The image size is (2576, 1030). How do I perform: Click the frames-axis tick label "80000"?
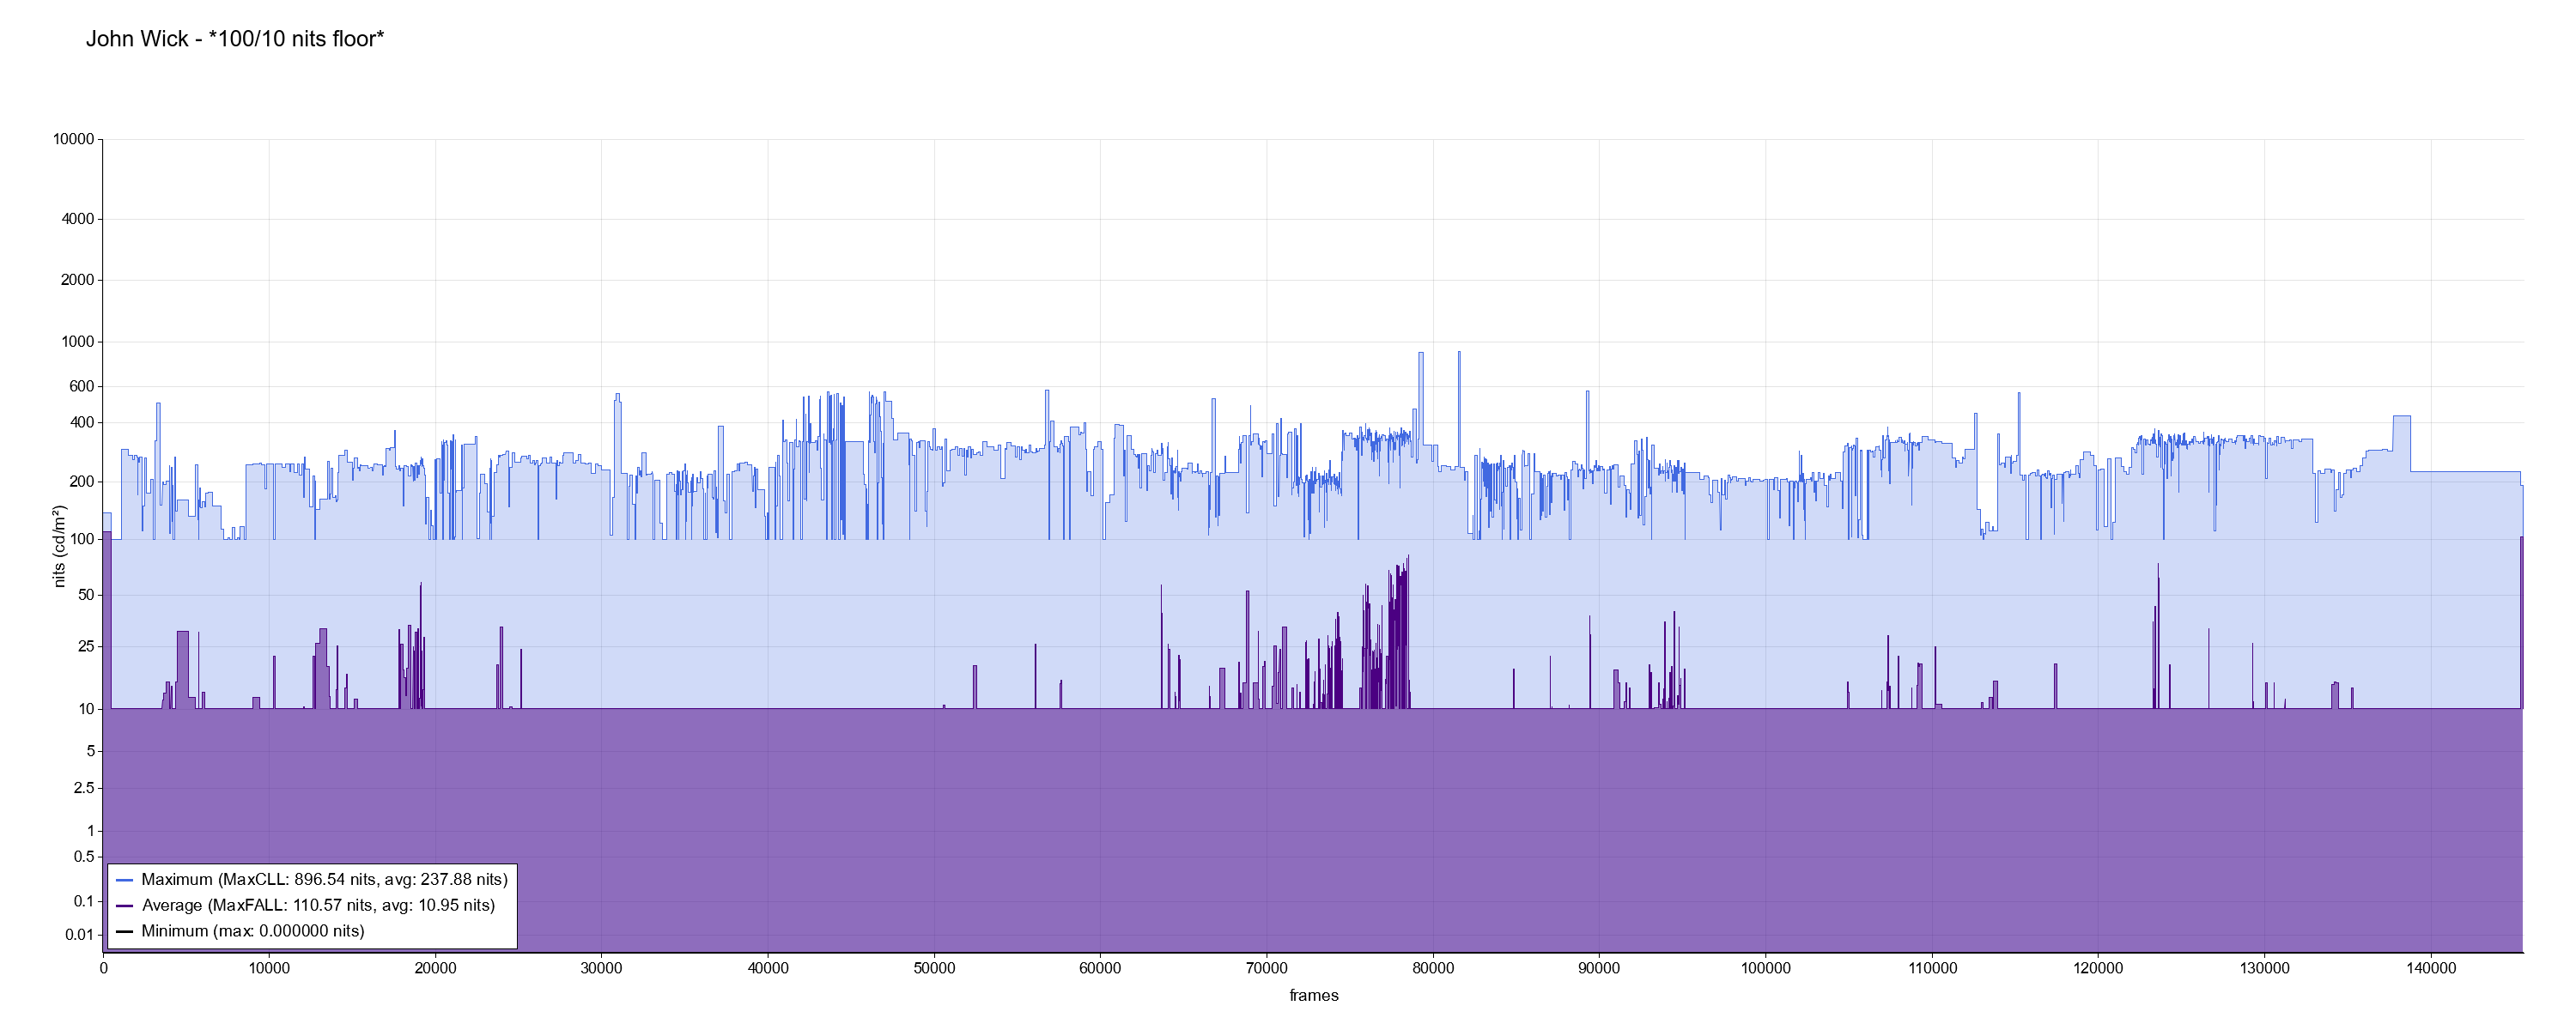click(1433, 969)
